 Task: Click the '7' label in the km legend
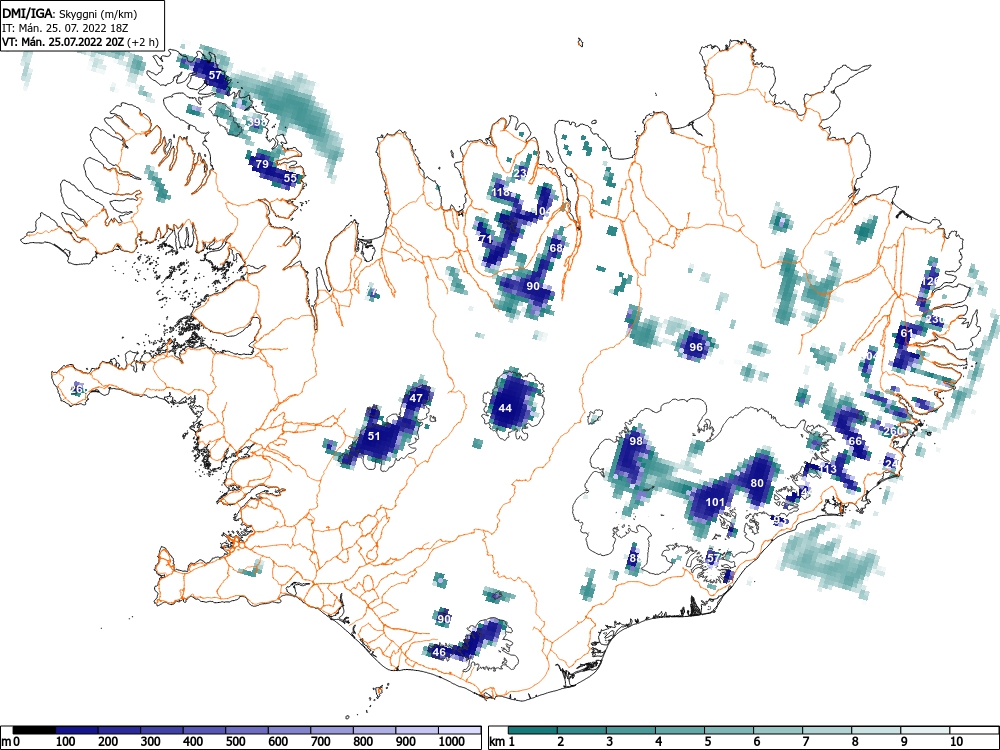click(805, 742)
